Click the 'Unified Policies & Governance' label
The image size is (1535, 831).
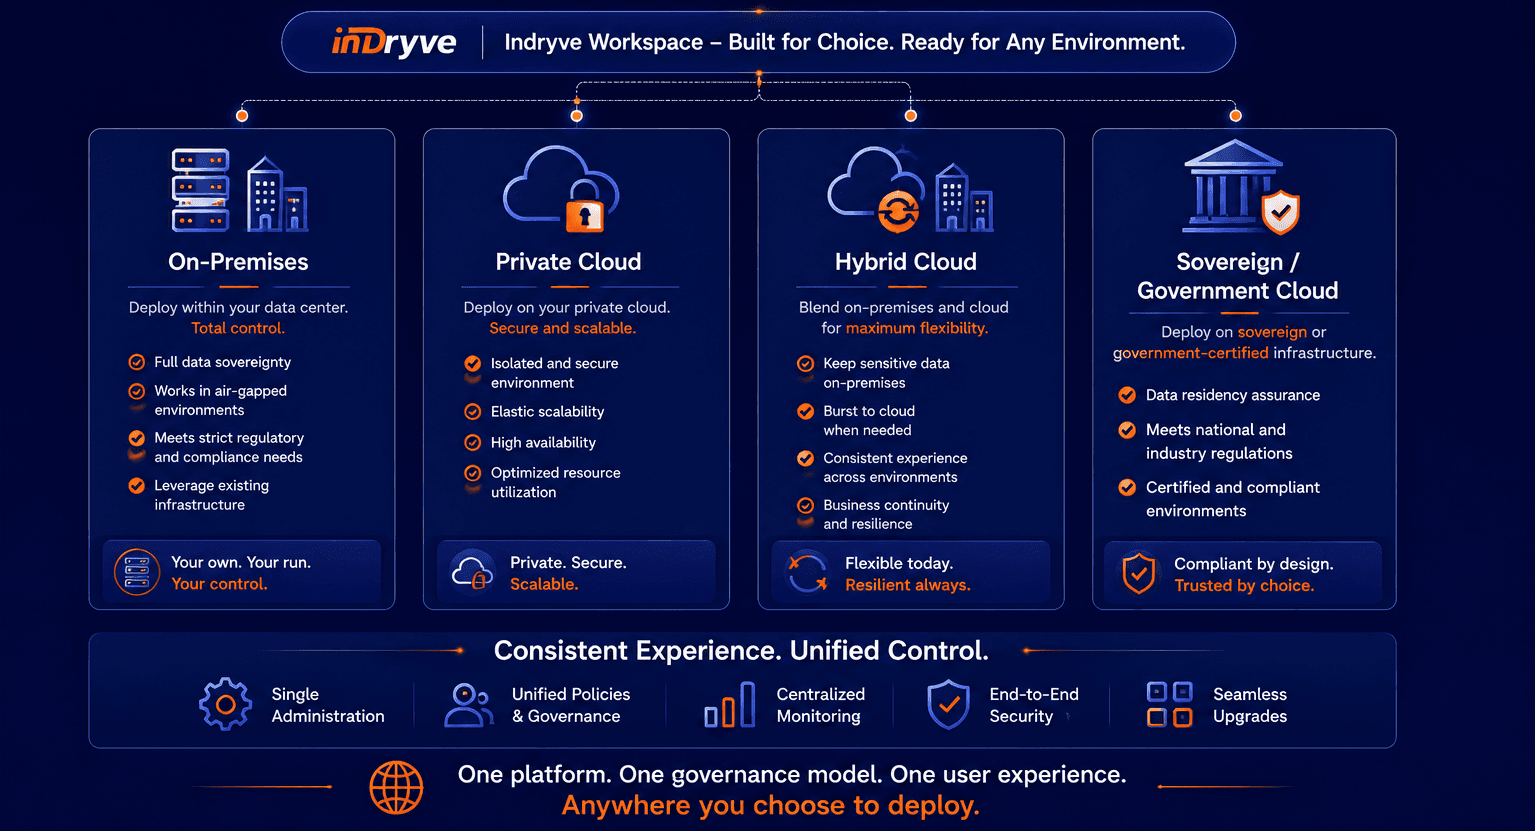[x=571, y=705]
